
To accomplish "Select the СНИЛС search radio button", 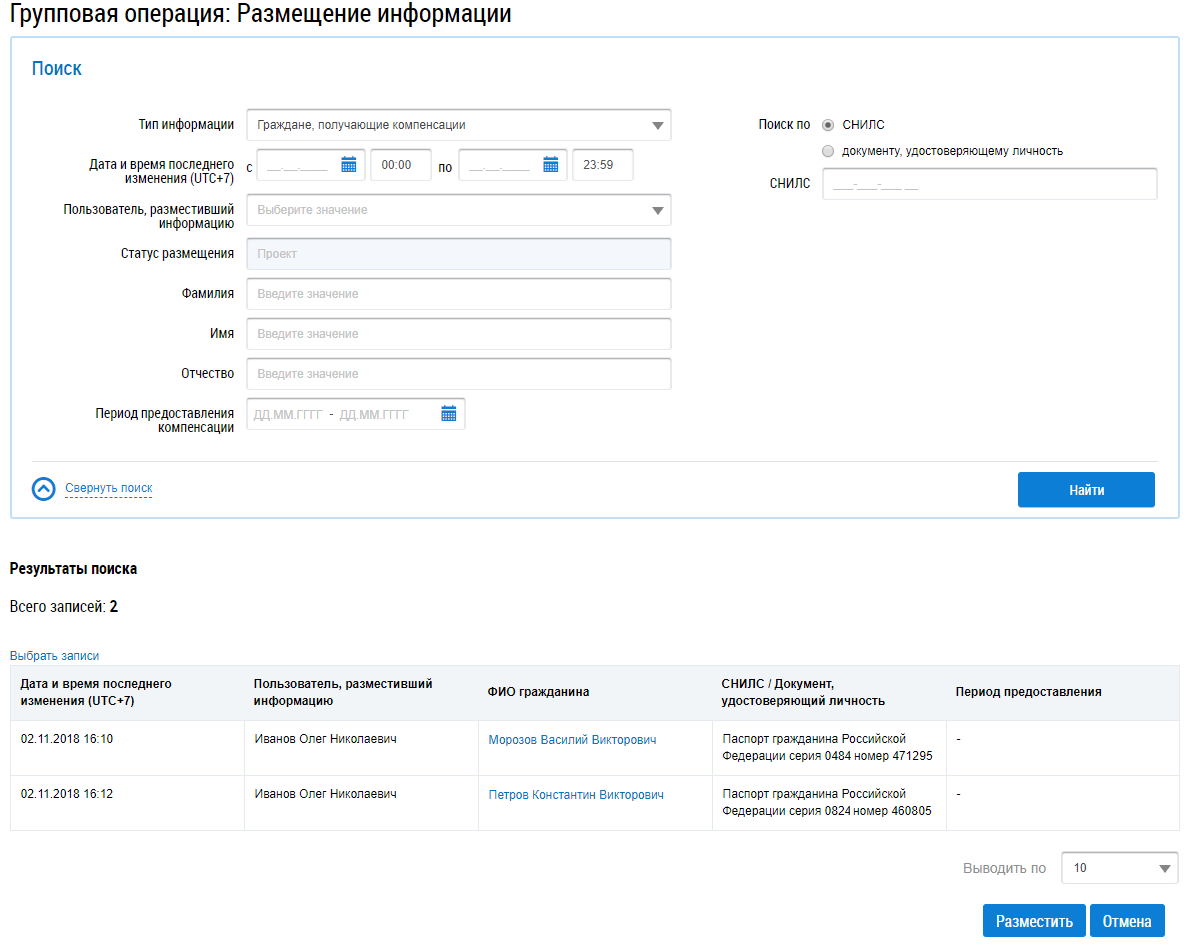I will click(827, 125).
